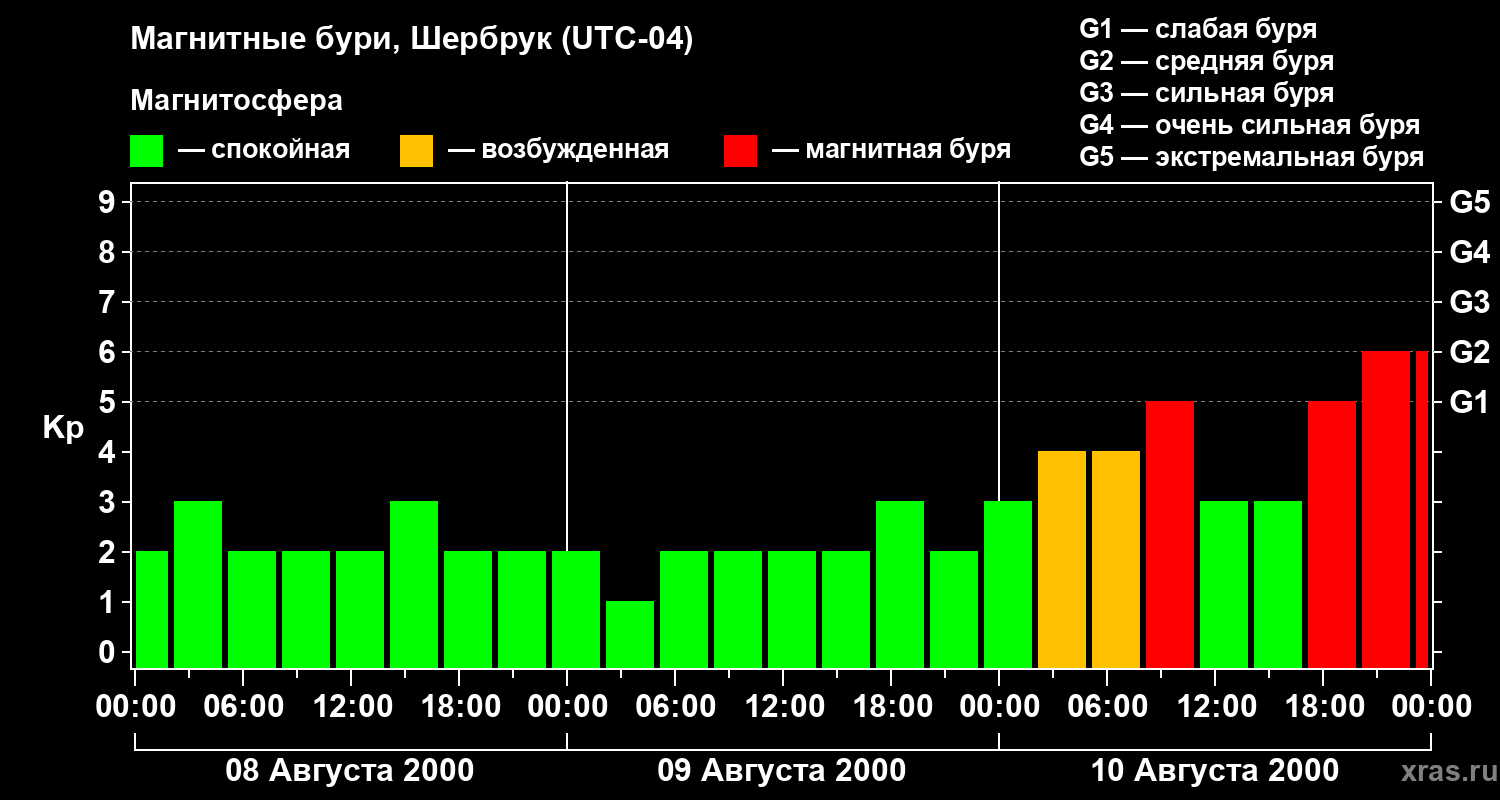Viewport: 1500px width, 800px height.
Task: Click the chart title Магнитные бури, Шербрук
Action: tap(411, 40)
